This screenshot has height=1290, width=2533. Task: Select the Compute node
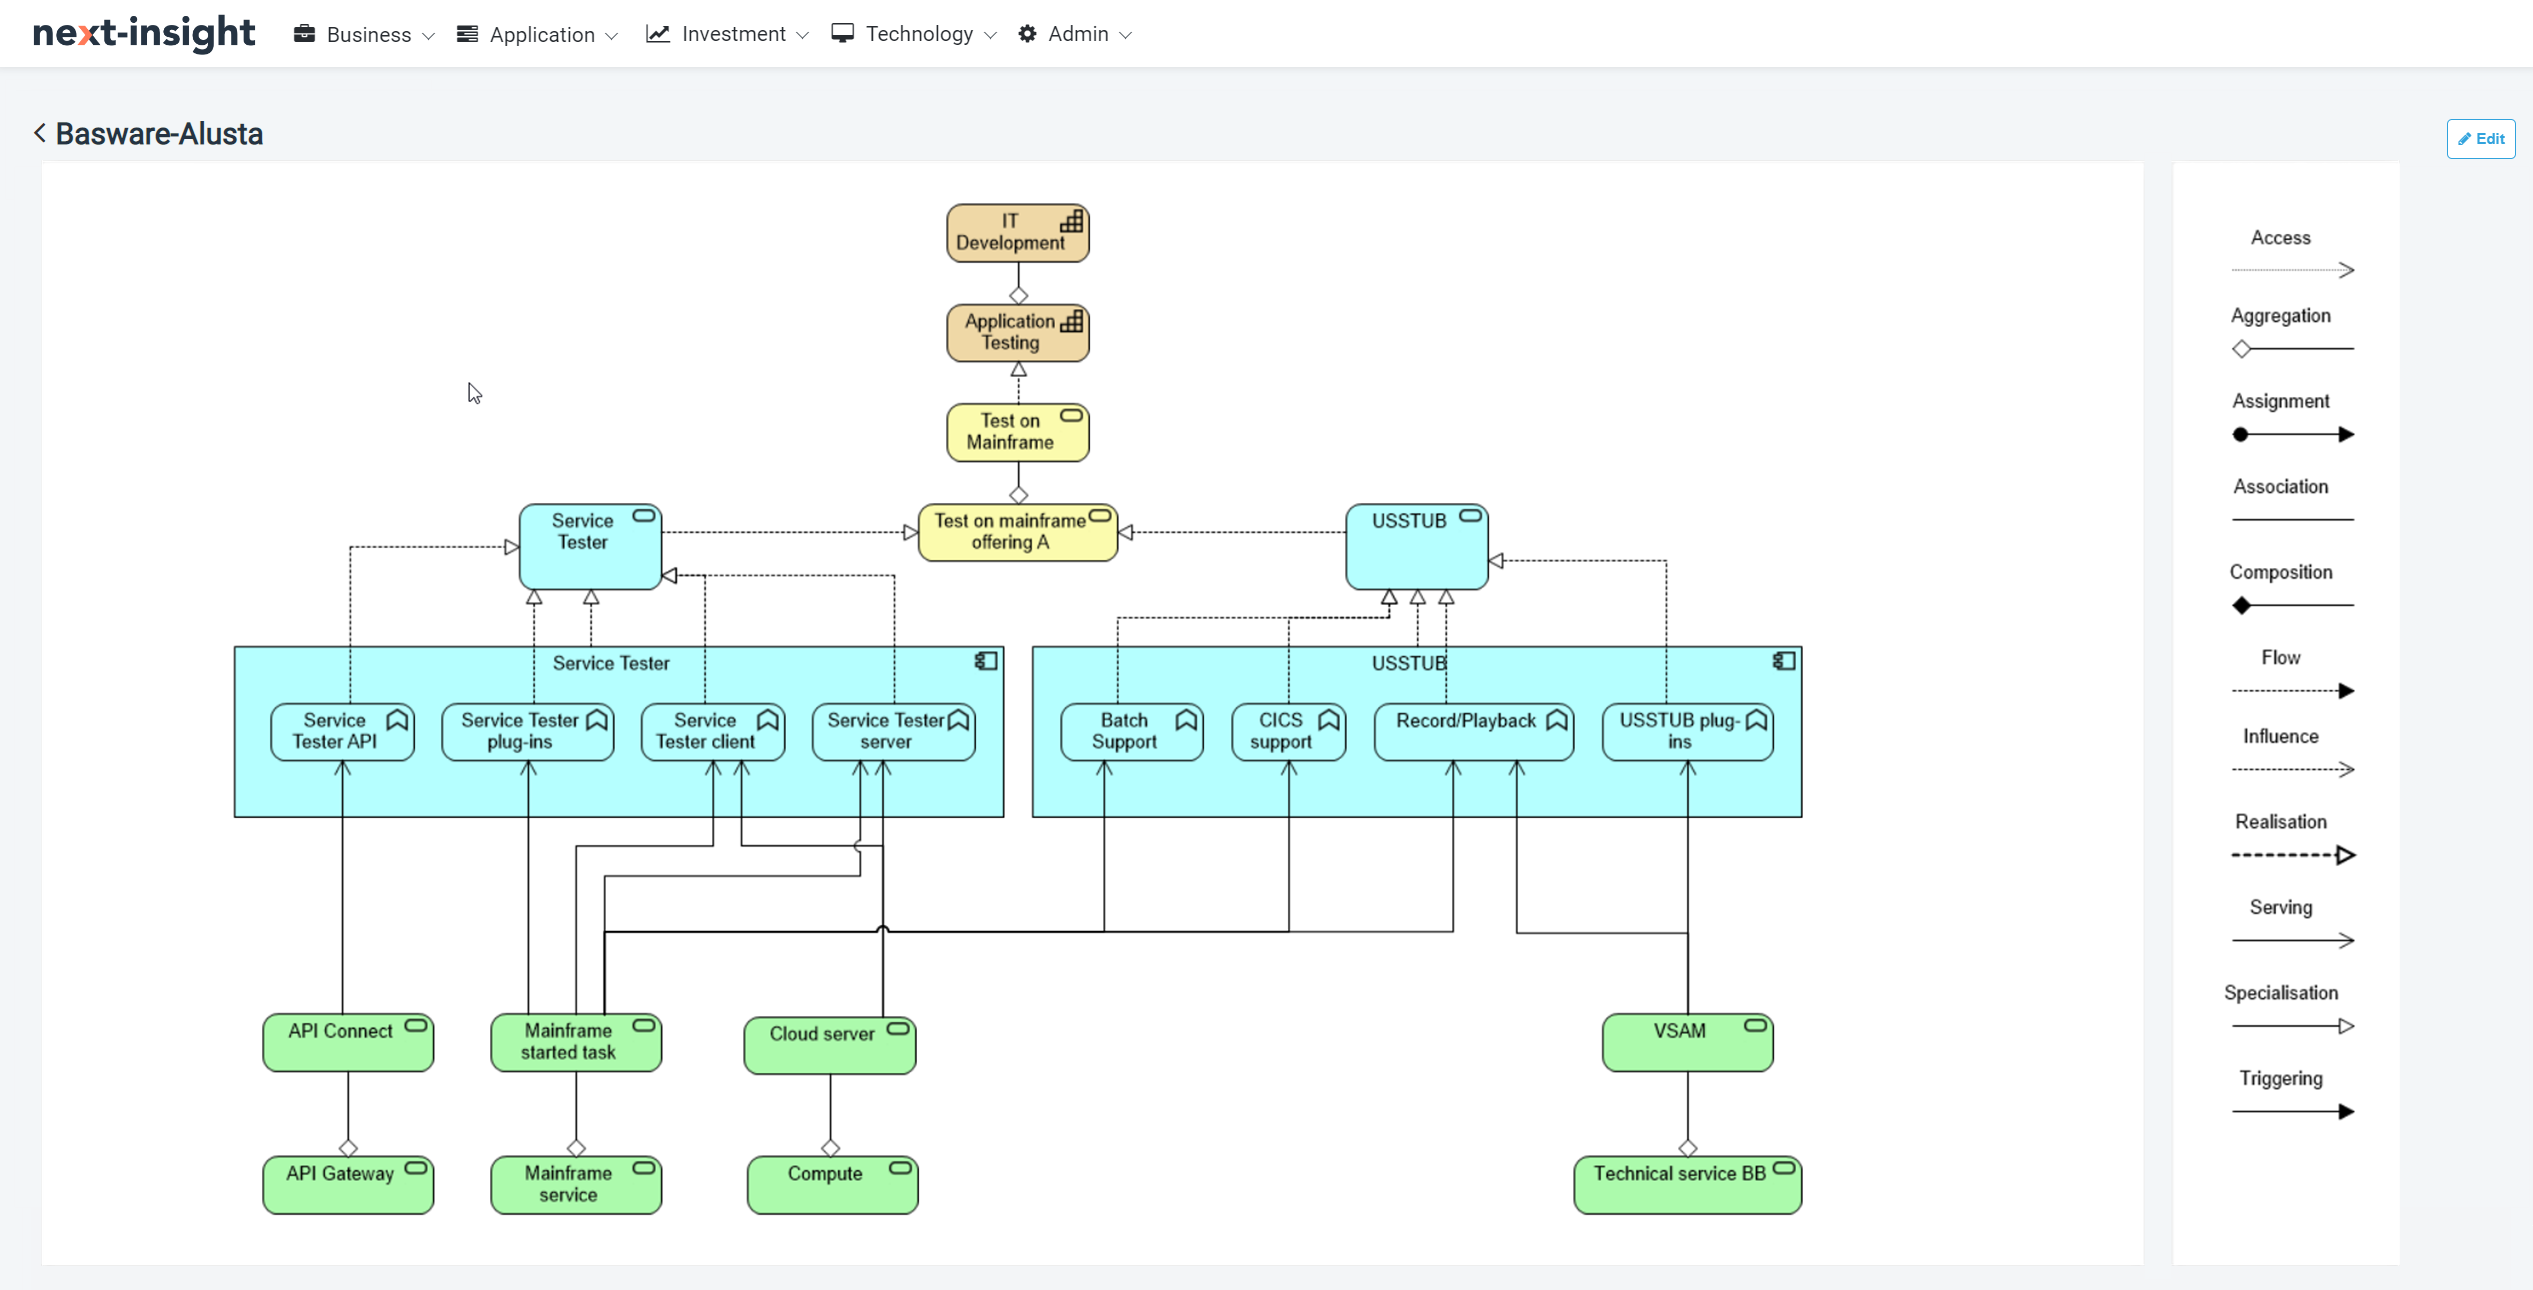pyautogui.click(x=833, y=1185)
